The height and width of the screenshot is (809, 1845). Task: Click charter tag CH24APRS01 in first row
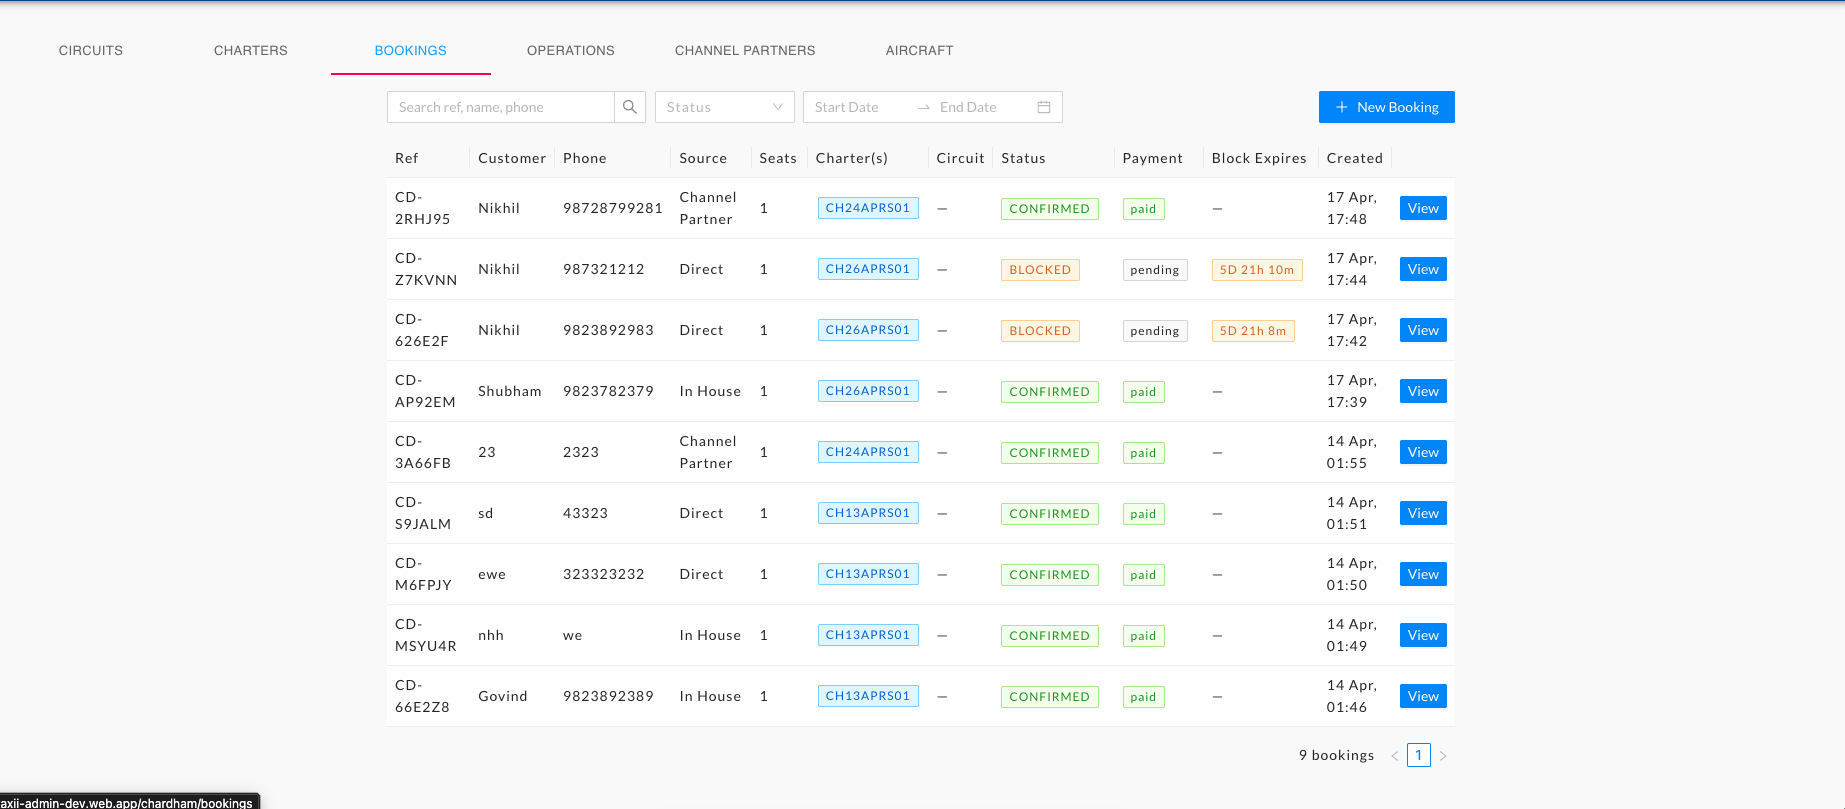click(867, 208)
